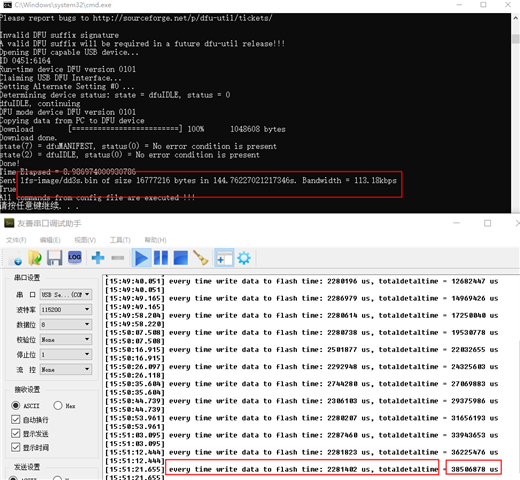This screenshot has width=520, height=480.
Task: Click the '请按任意键继续' prompt line
Action: [x=39, y=206]
